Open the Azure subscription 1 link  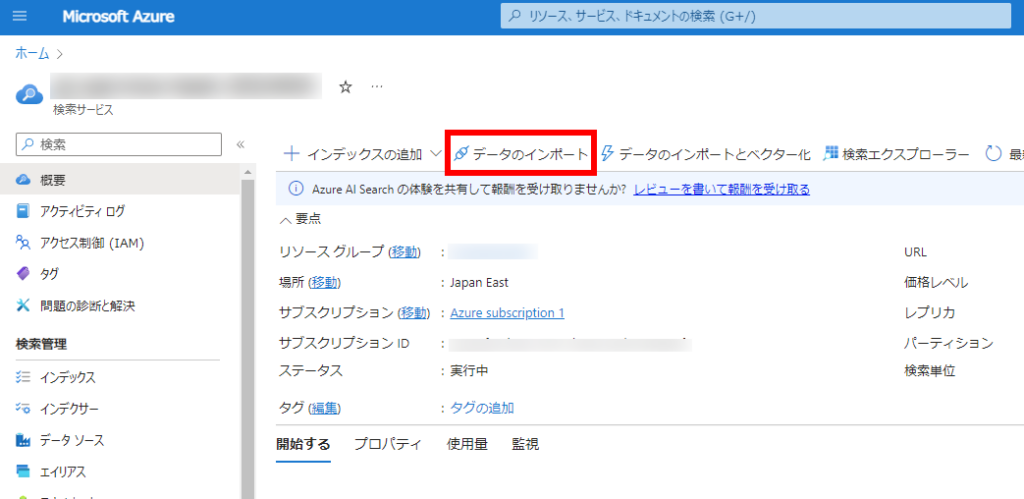click(507, 313)
